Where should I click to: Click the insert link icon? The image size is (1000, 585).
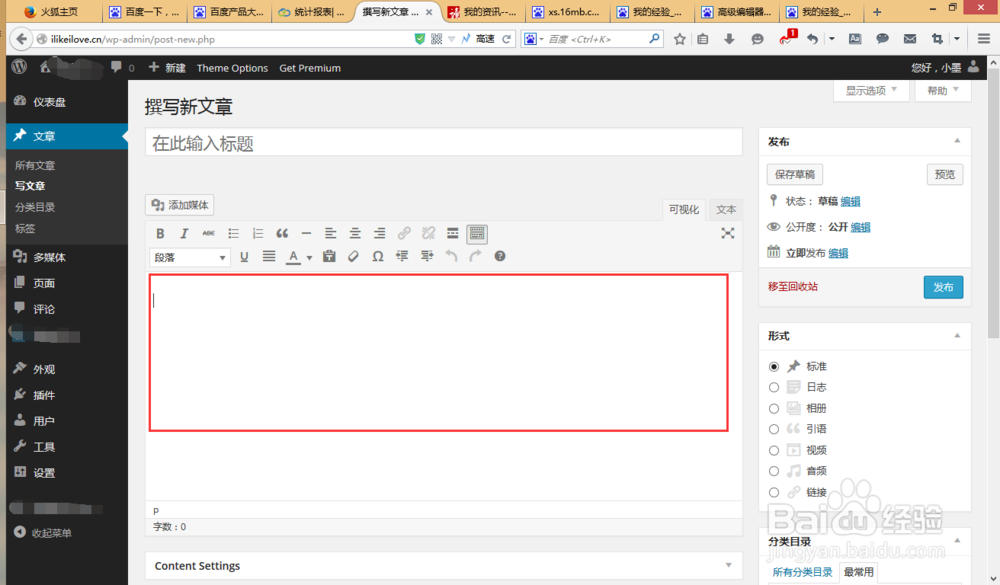click(404, 233)
